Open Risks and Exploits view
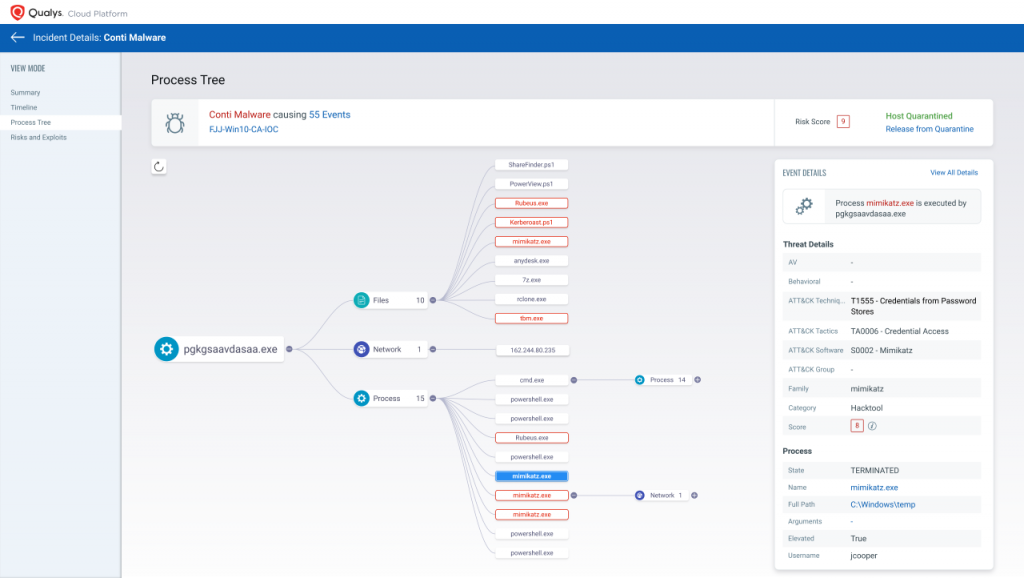 pyautogui.click(x=39, y=138)
